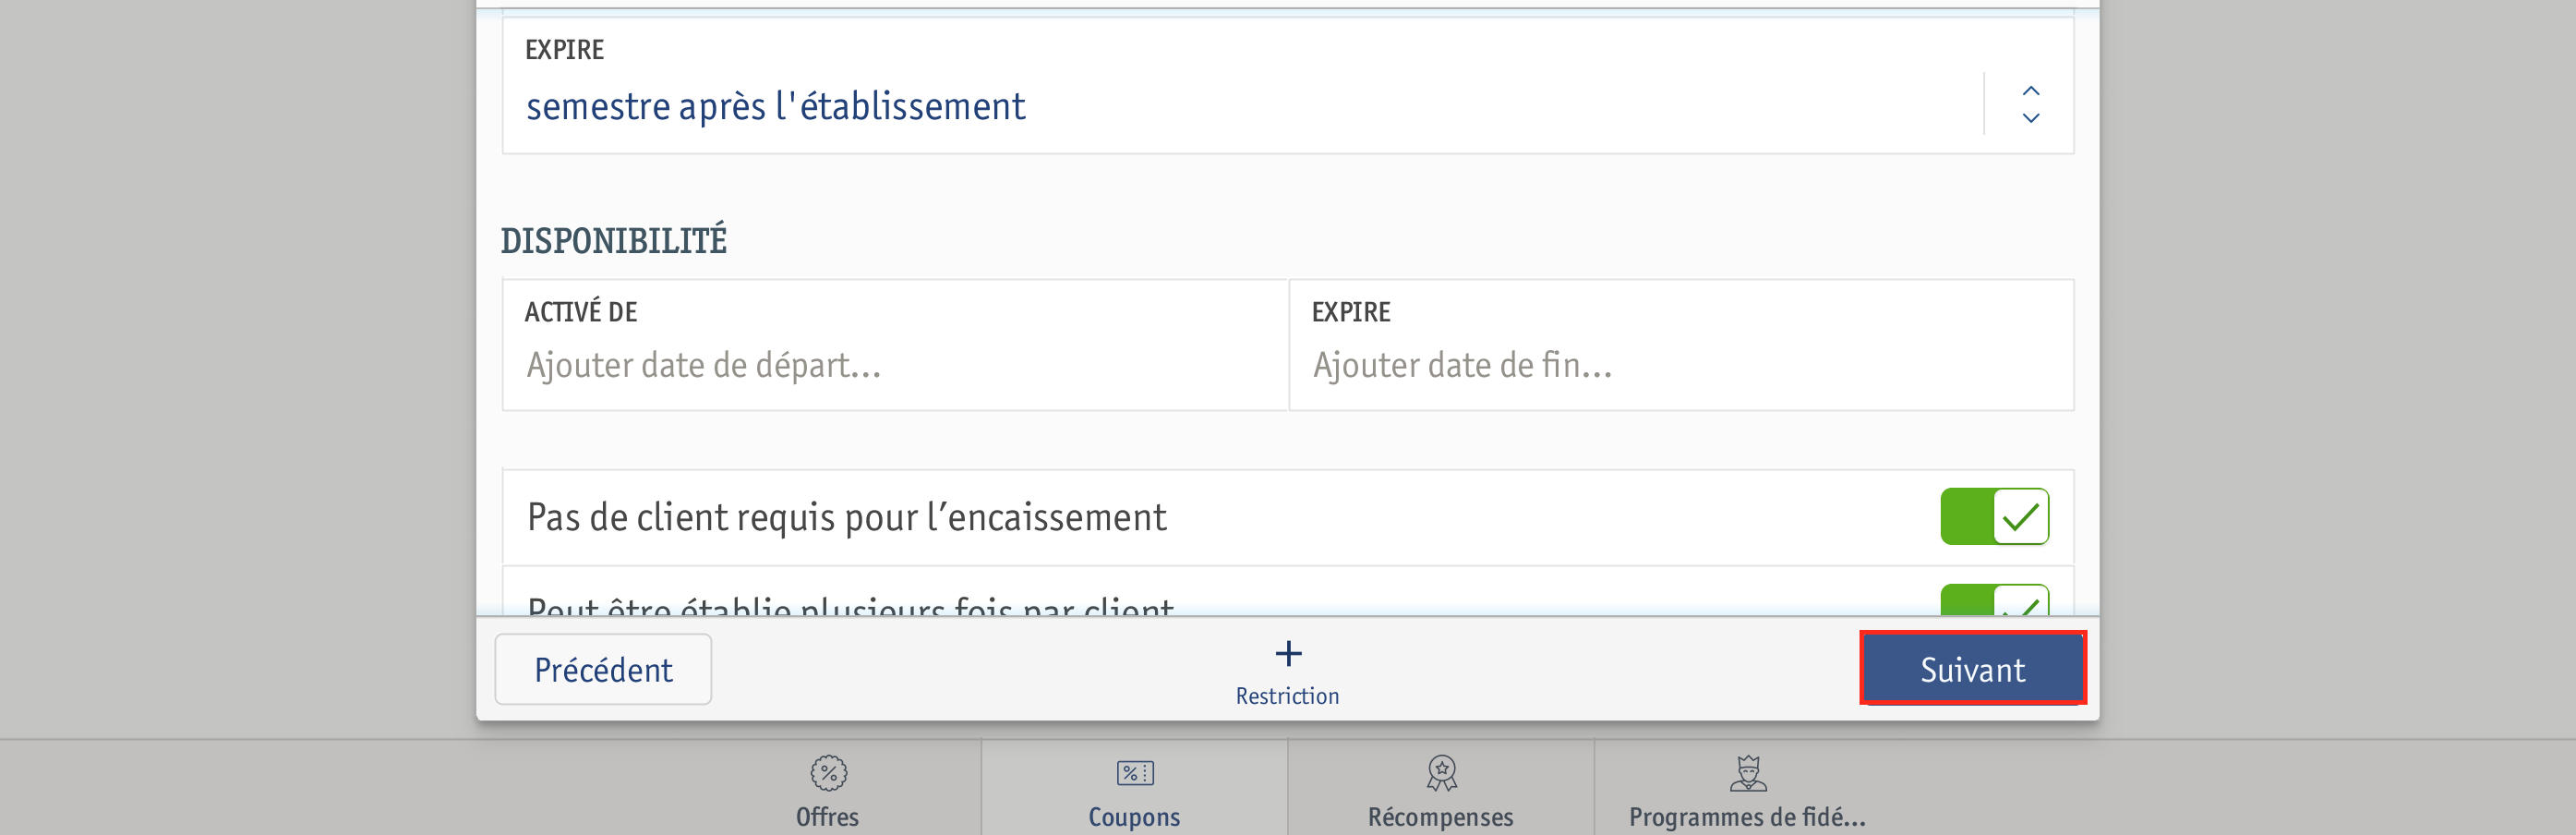Click the up chevron in Expire selector
2576x835 pixels.
[x=2030, y=91]
